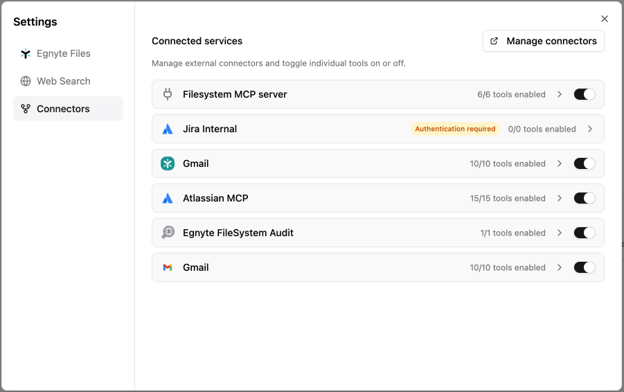Click the Authentication required badge
The image size is (624, 392).
(455, 129)
